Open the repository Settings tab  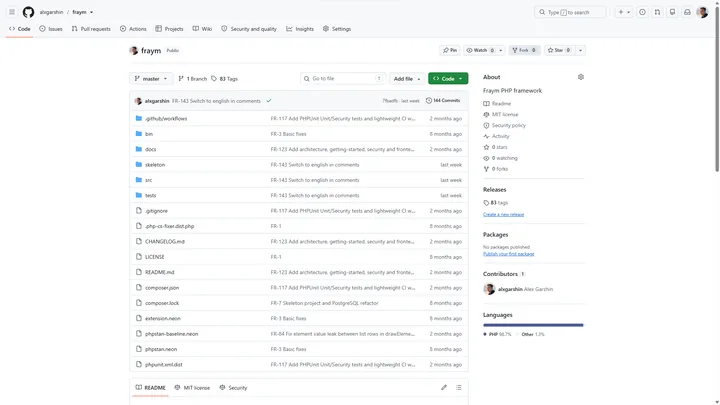[337, 28]
